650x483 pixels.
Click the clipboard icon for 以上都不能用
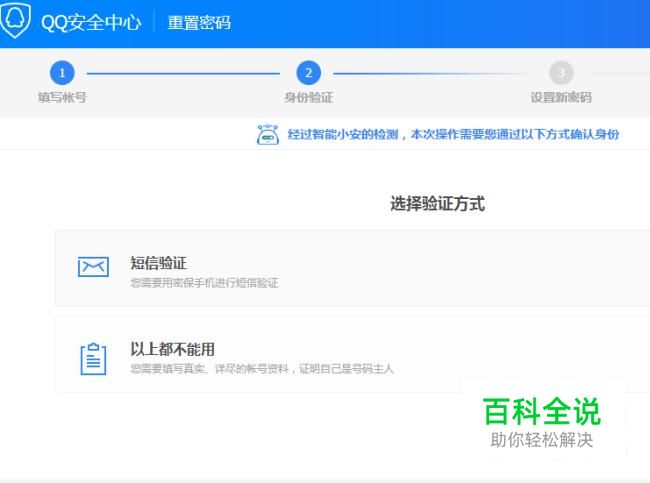click(93, 359)
